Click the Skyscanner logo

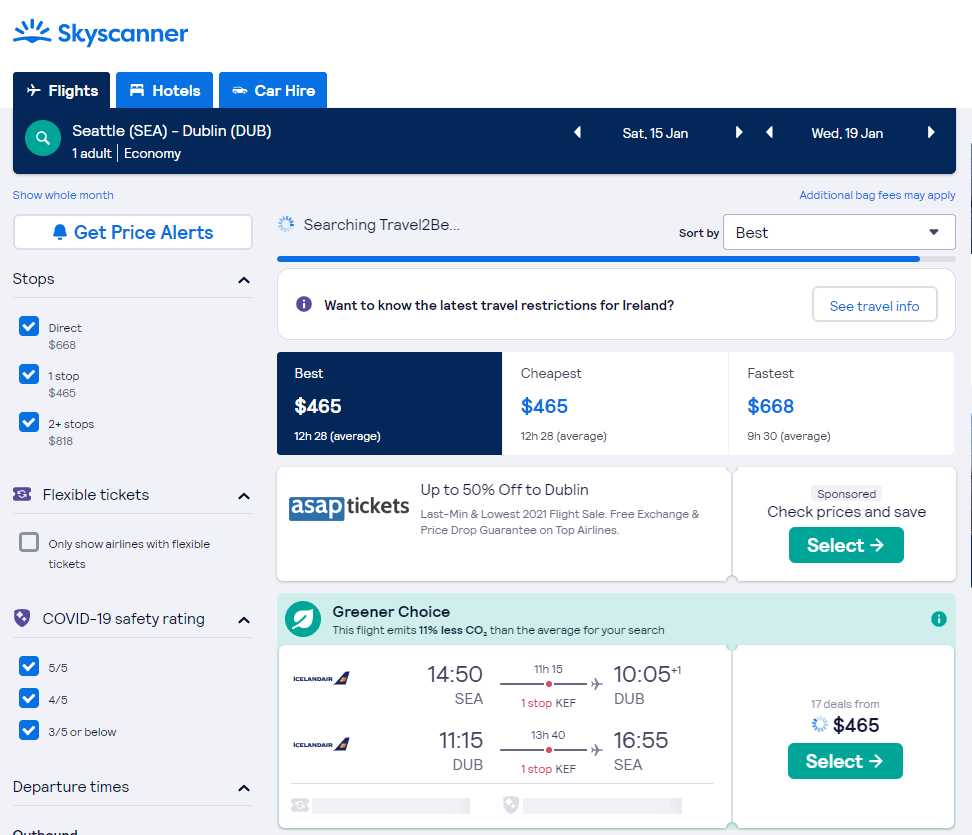point(100,33)
